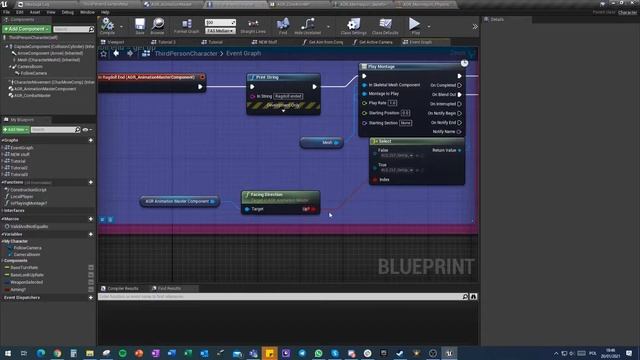Select EventGraph in My Blueprint graphs list

point(22,148)
